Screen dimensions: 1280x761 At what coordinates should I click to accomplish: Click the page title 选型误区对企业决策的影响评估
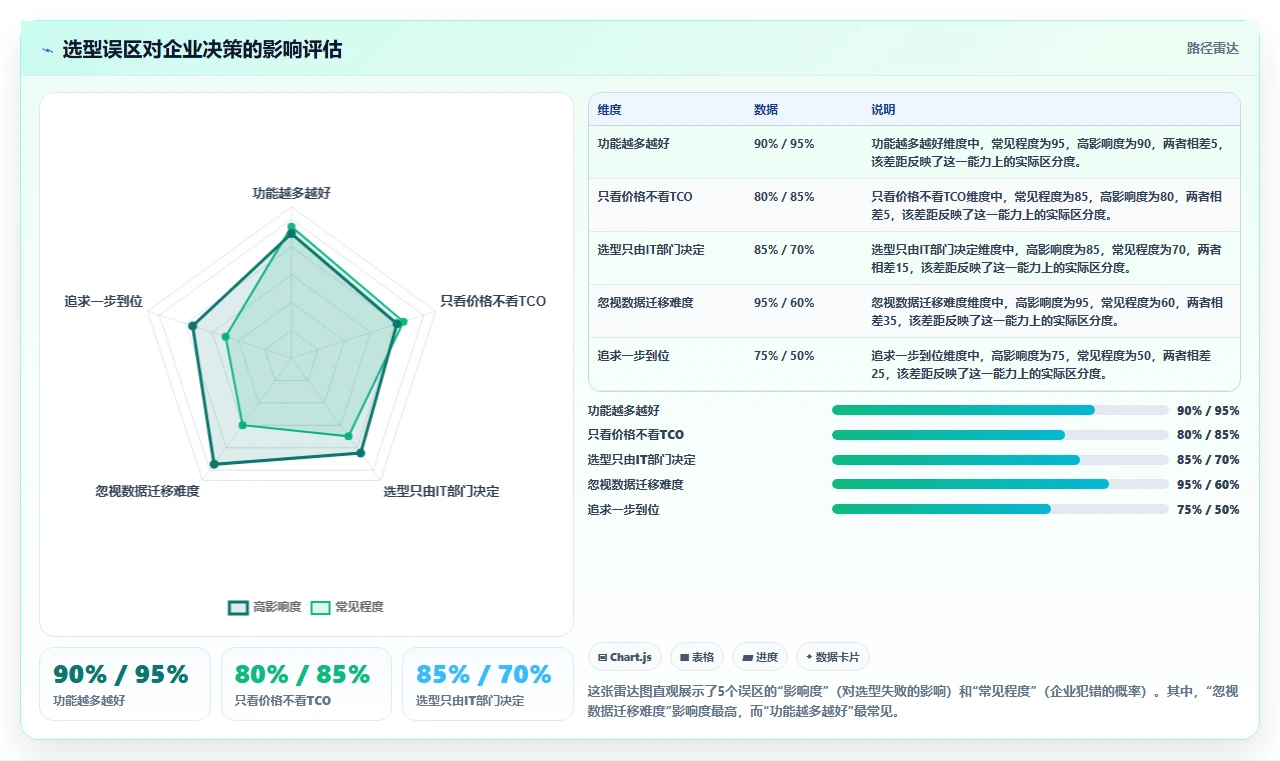tap(202, 49)
